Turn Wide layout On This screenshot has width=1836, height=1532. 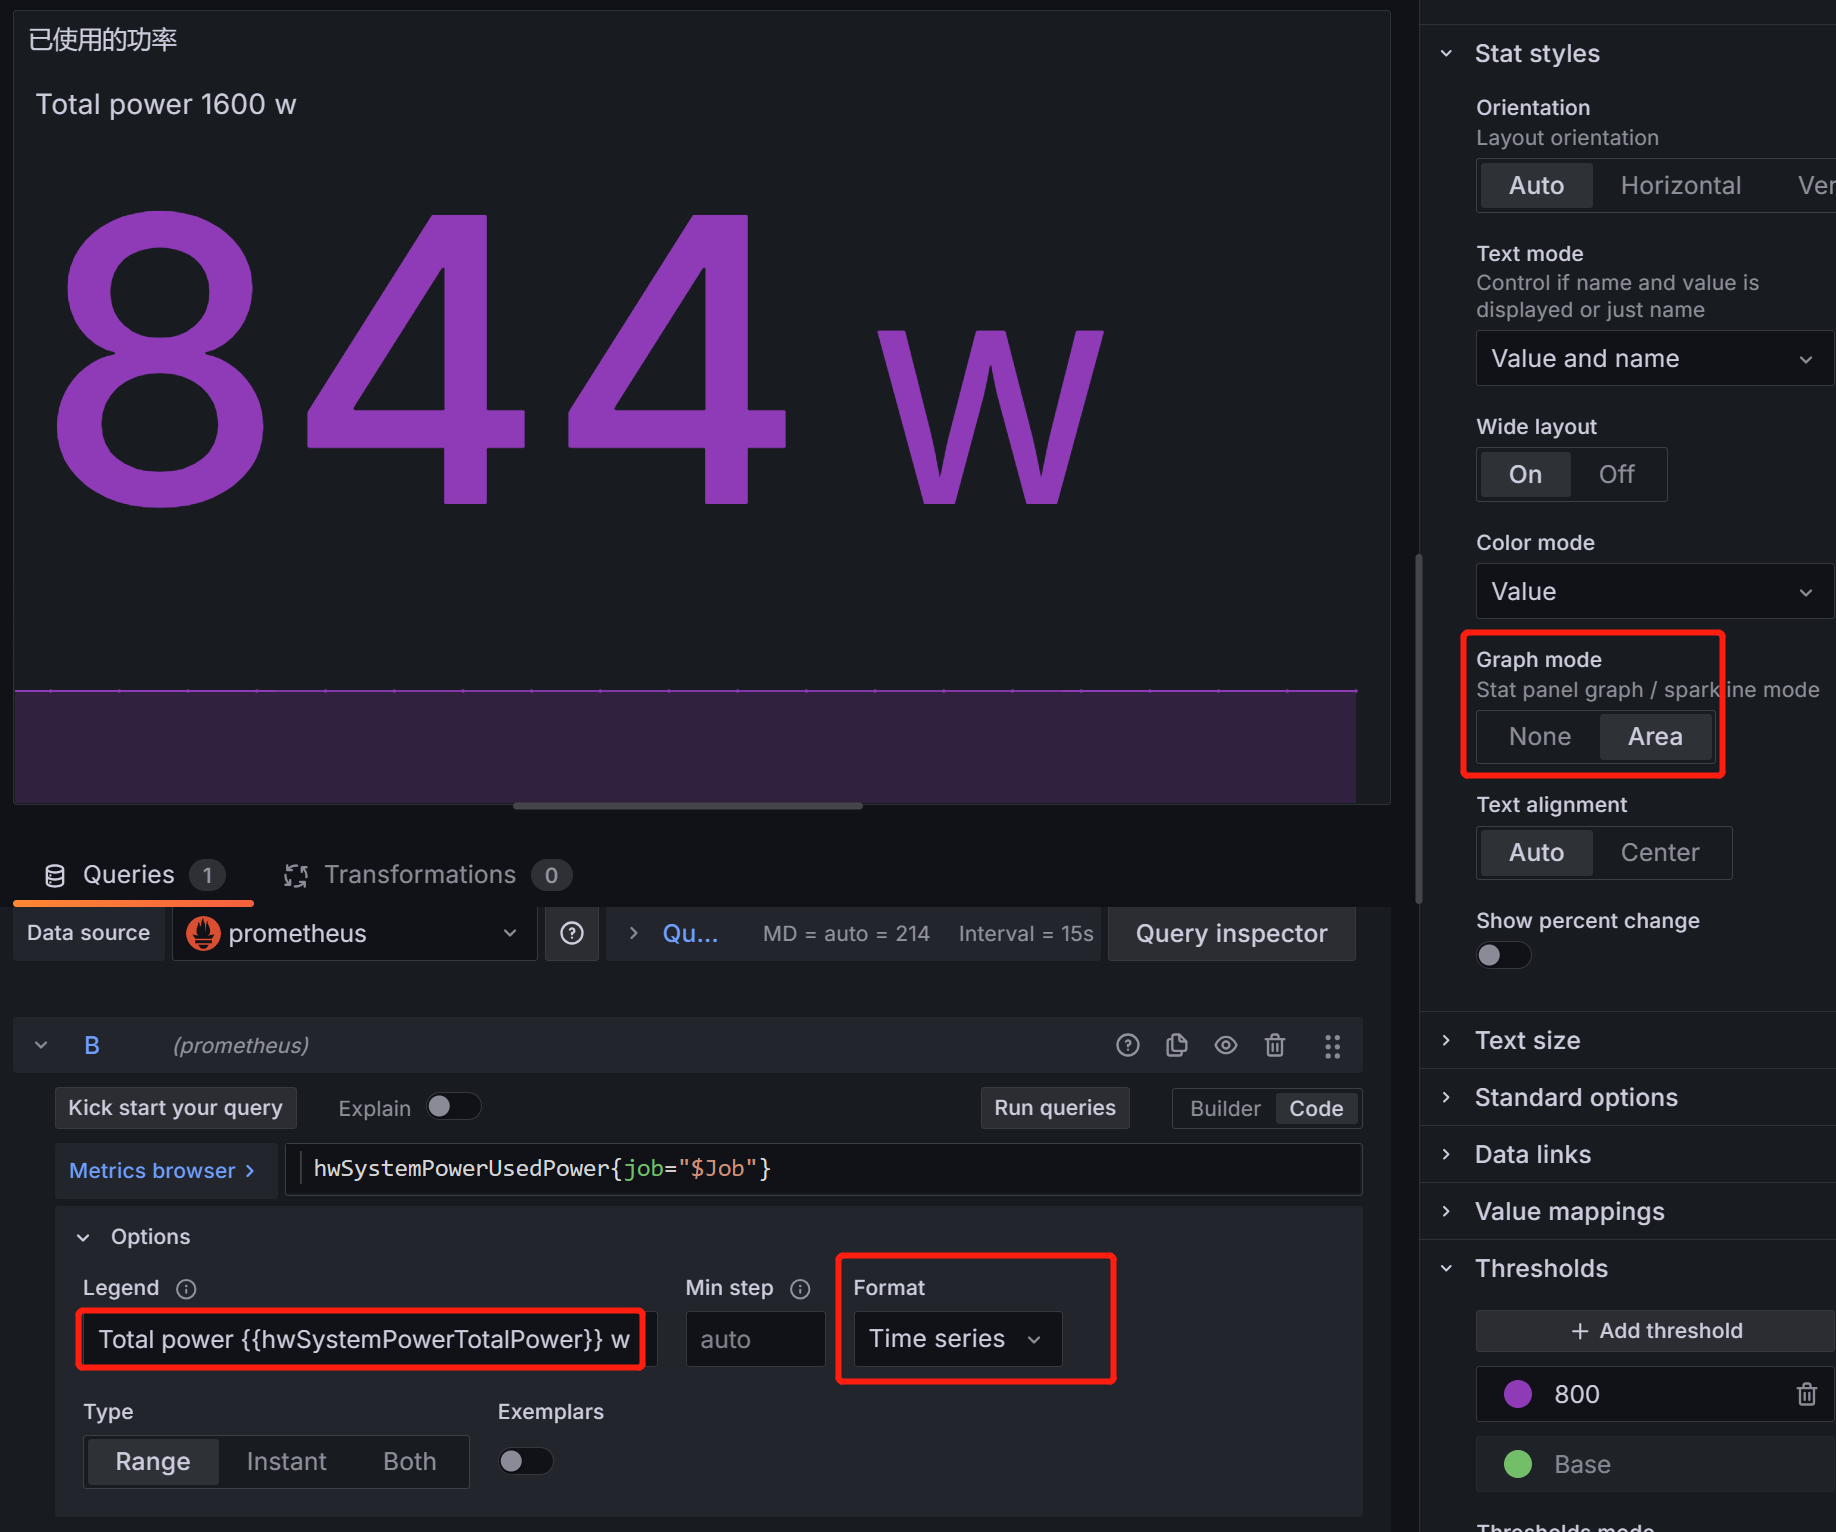click(1525, 474)
